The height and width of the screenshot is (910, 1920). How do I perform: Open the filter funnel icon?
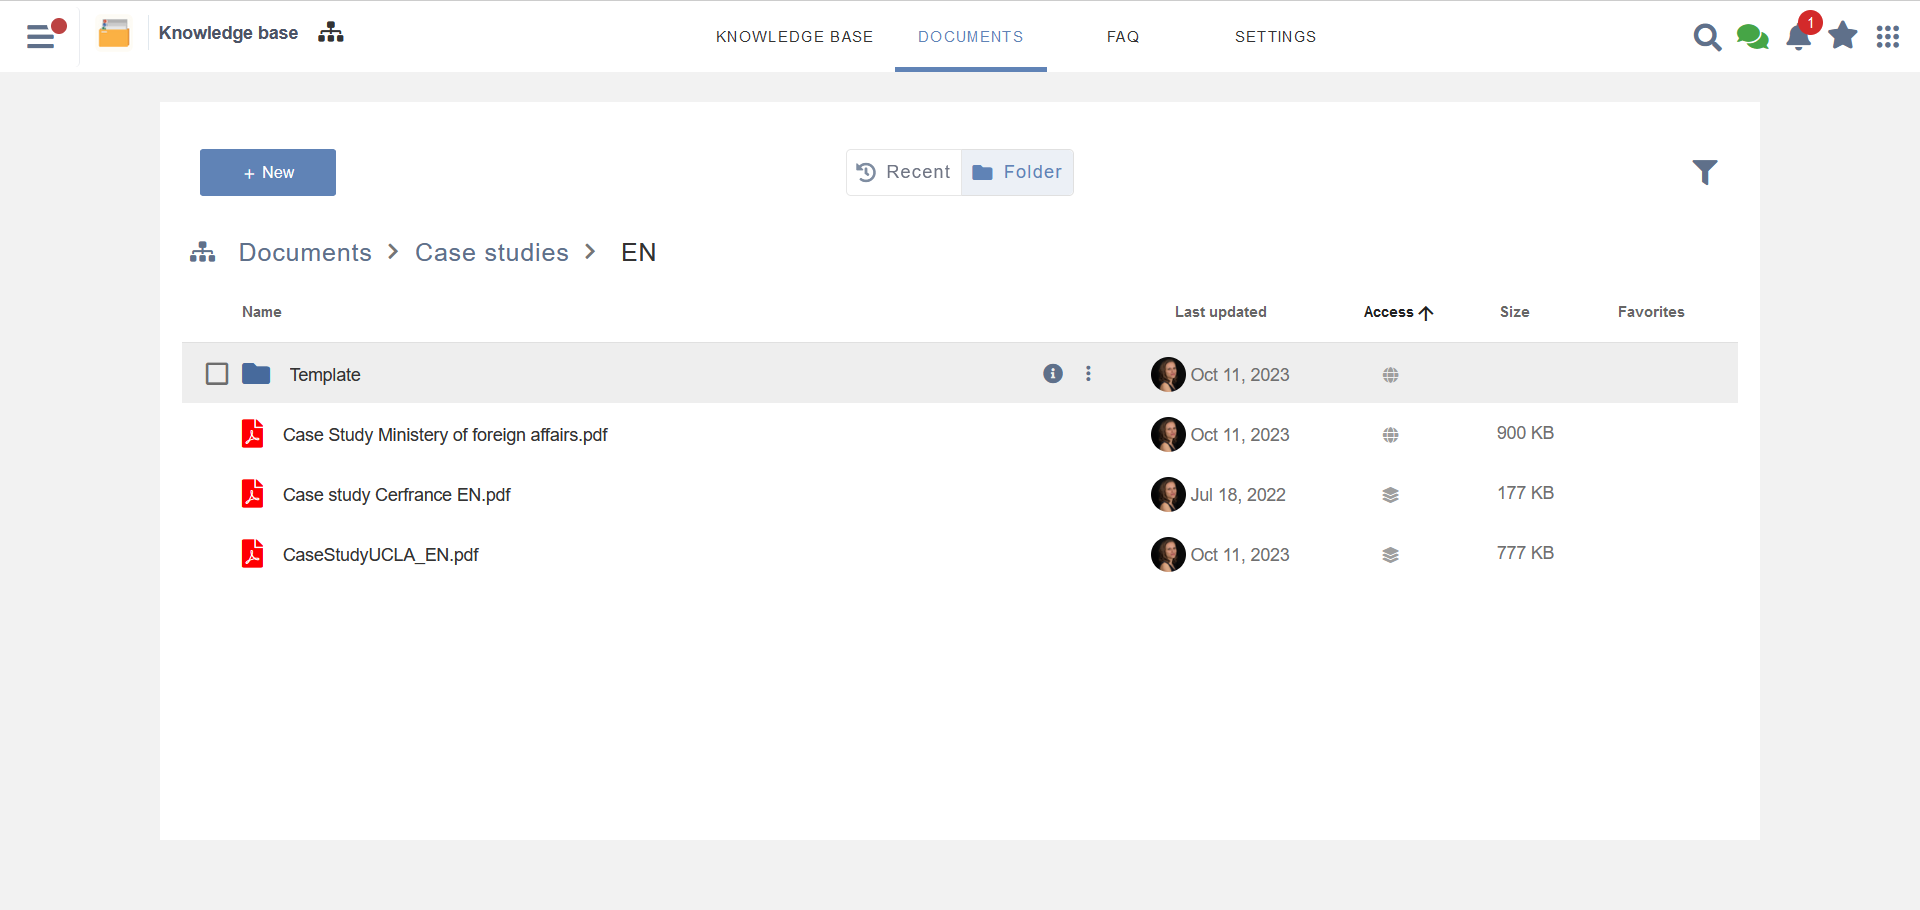click(1705, 172)
